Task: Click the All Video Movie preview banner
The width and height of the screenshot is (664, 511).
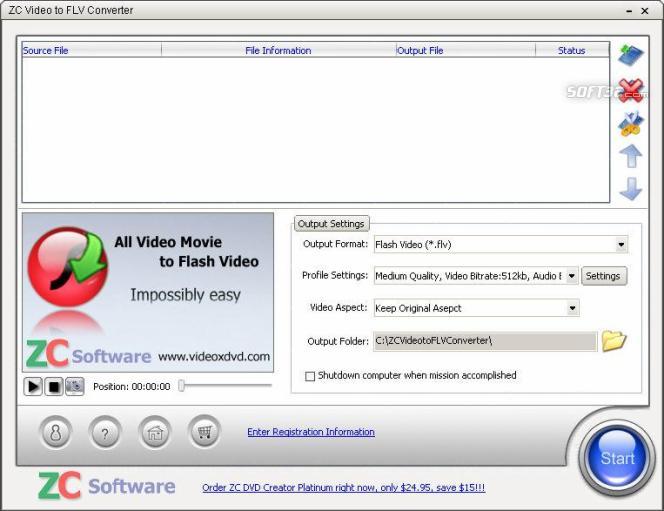Action: point(148,293)
